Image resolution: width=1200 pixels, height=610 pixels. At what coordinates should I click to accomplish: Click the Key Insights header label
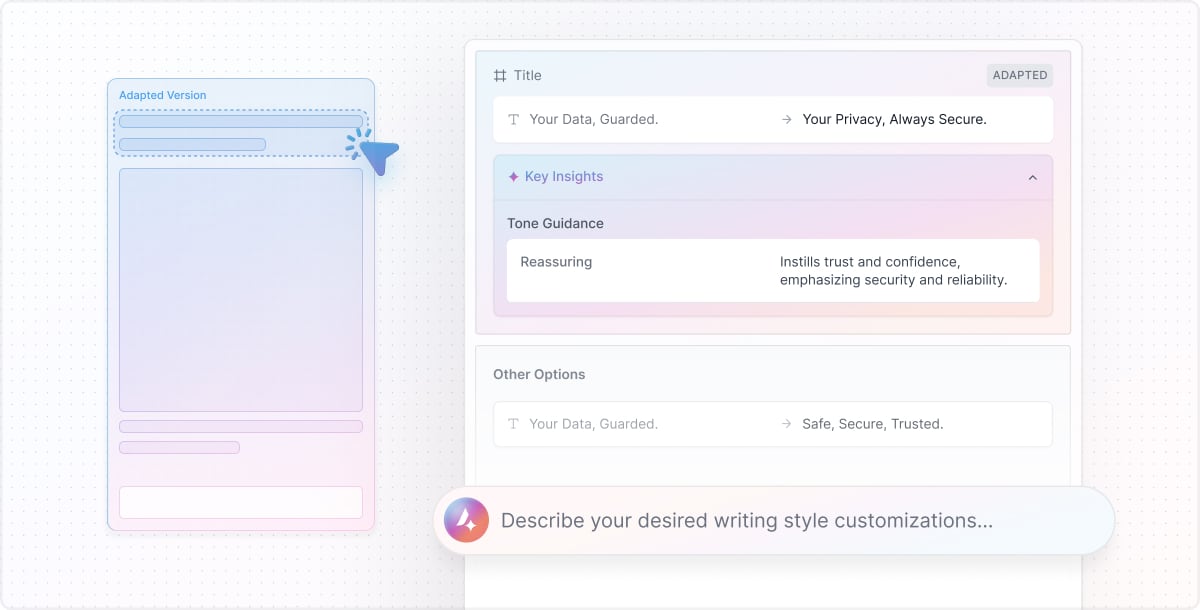pos(564,177)
